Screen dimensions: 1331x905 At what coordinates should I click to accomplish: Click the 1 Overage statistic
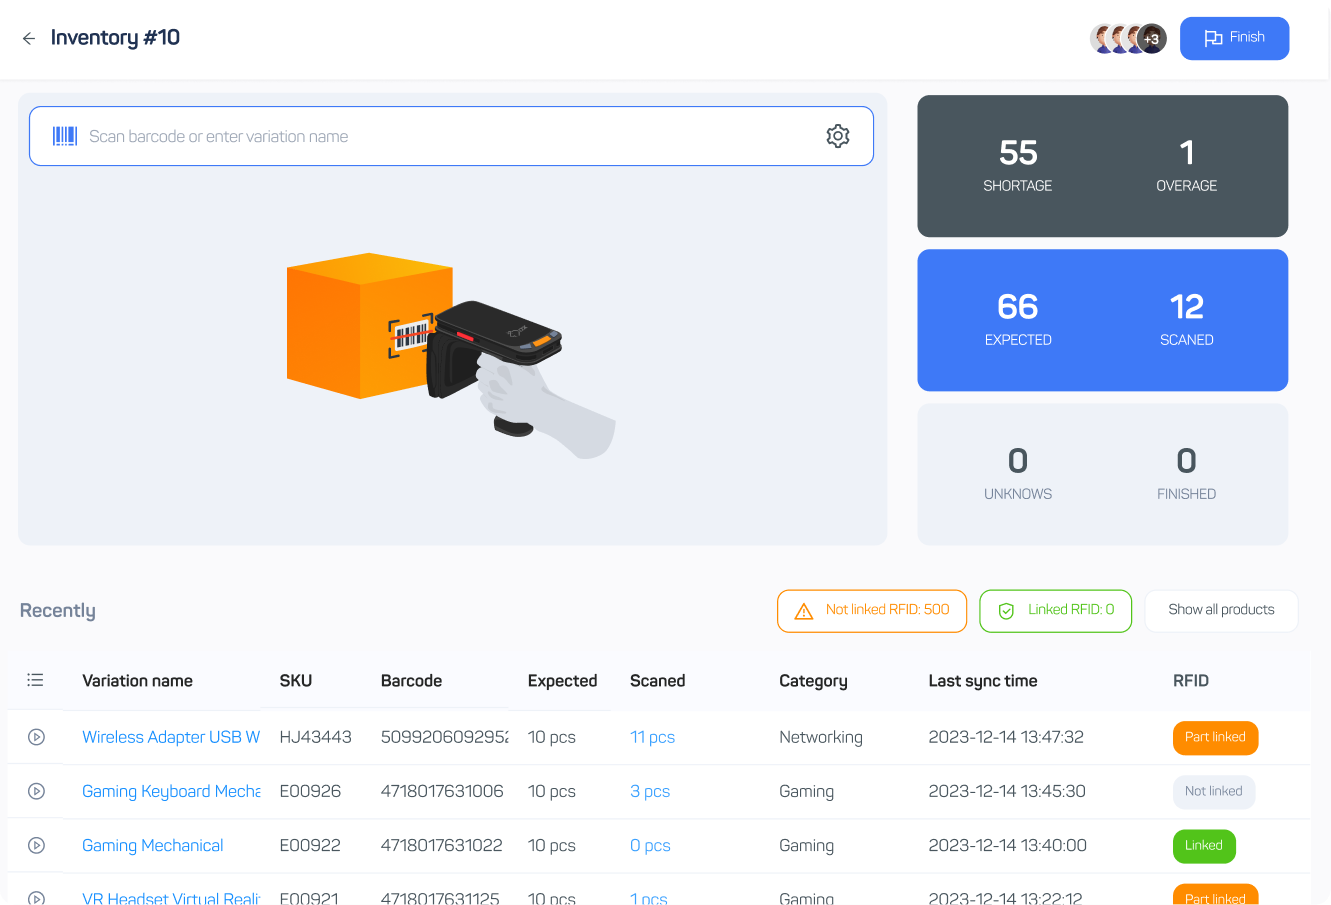click(x=1187, y=165)
